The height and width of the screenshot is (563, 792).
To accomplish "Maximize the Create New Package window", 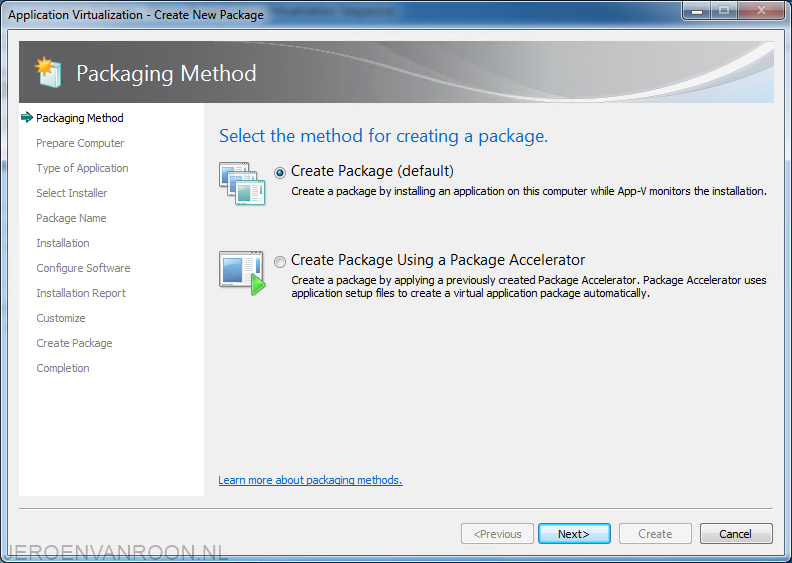I will 724,11.
